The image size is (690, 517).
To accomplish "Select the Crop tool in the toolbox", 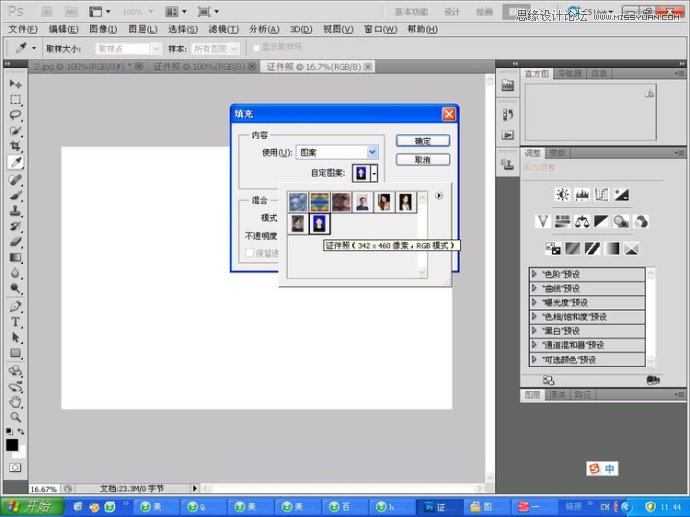I will (16, 146).
